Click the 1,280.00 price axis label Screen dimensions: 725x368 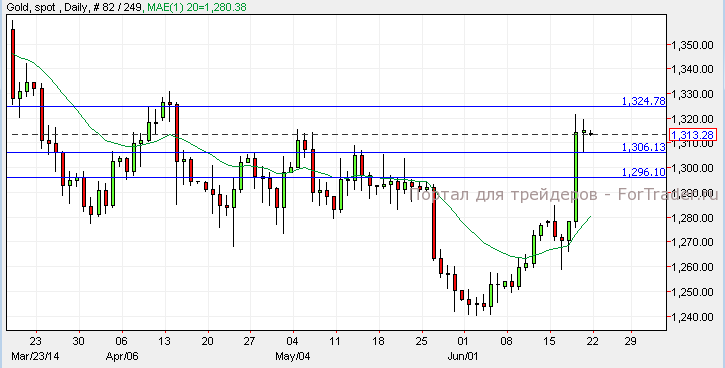click(x=692, y=218)
